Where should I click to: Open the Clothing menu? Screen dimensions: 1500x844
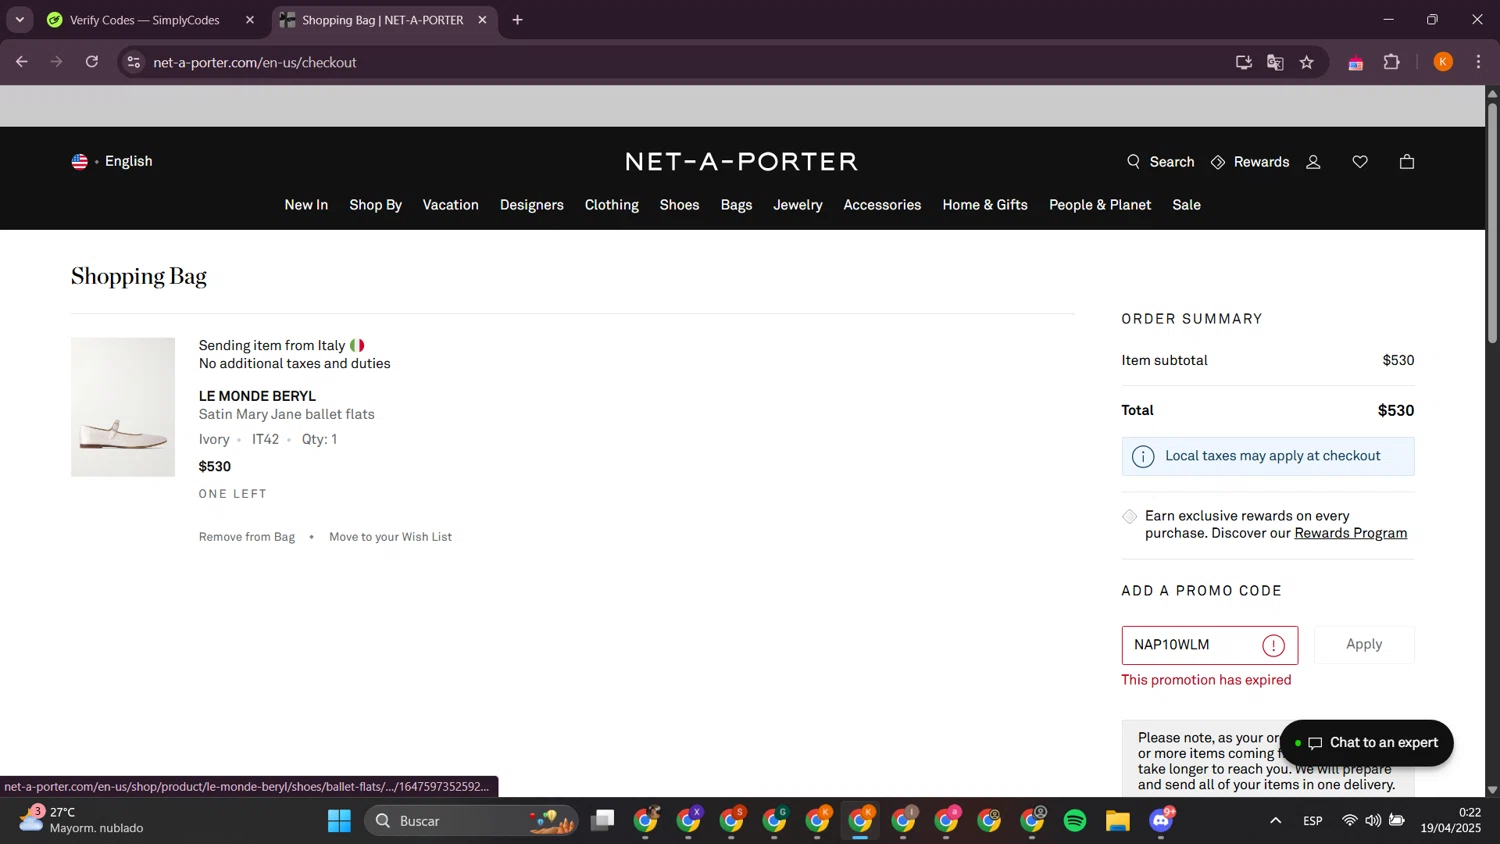click(612, 205)
